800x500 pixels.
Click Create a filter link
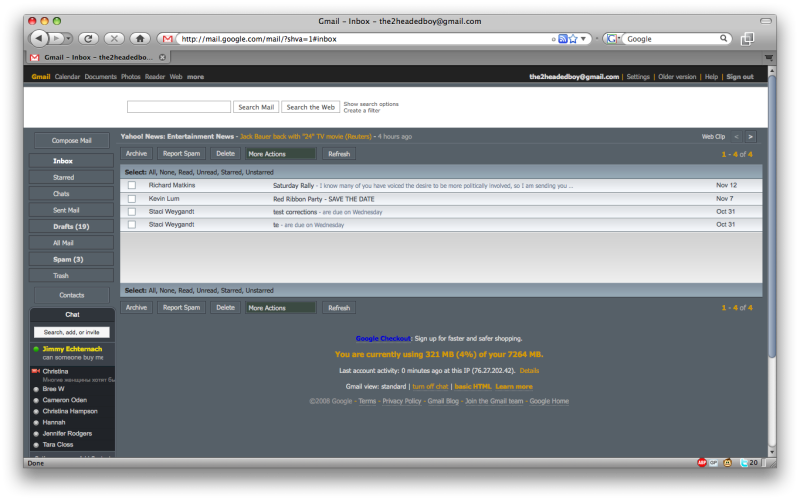coord(362,110)
